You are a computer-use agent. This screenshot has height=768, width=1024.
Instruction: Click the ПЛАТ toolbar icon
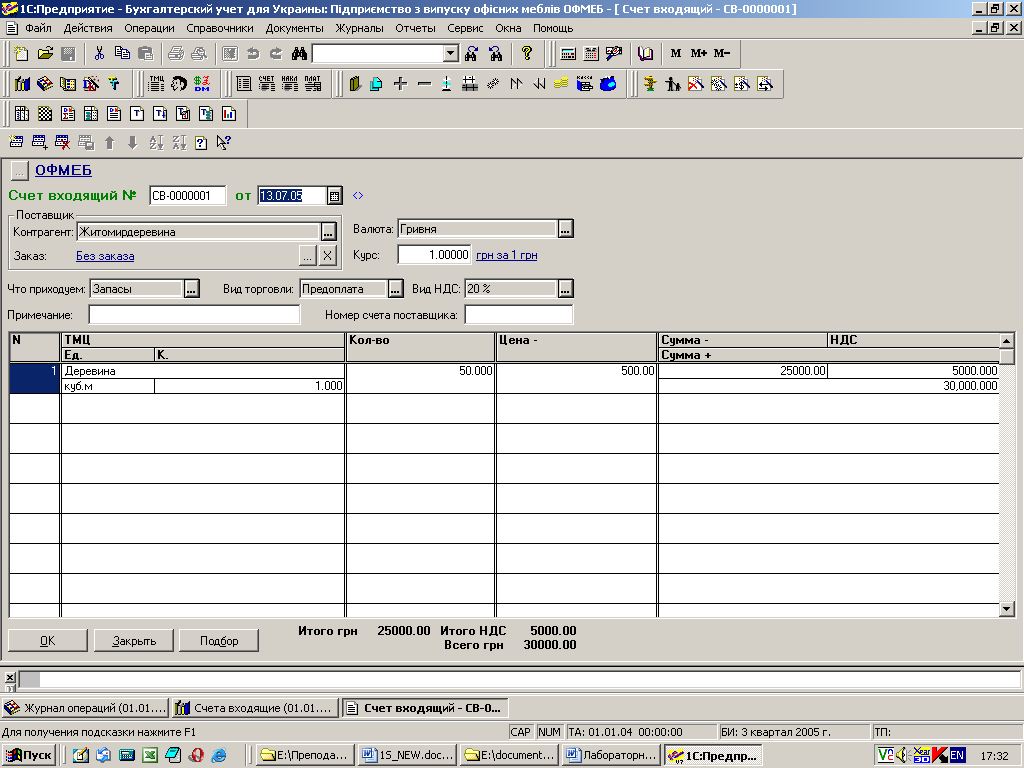point(313,84)
